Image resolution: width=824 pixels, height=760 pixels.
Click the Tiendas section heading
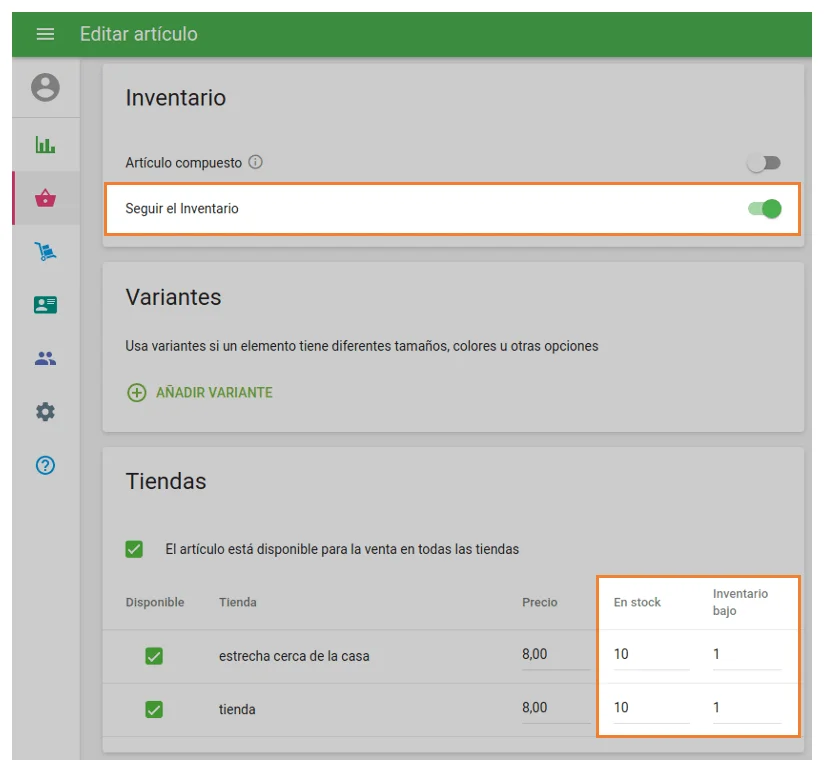166,481
